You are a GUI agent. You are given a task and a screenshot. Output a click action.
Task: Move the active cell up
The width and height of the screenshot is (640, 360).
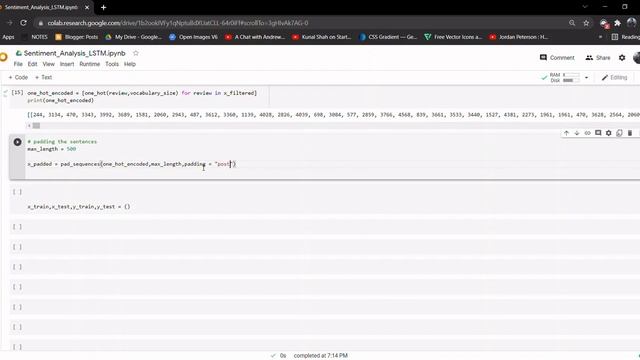(x=566, y=133)
